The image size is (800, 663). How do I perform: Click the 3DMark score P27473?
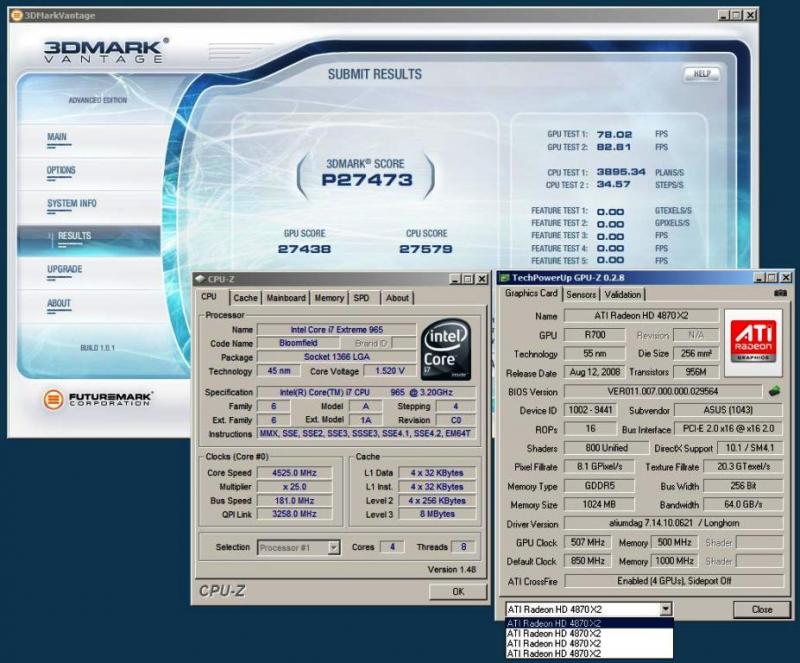pyautogui.click(x=367, y=180)
